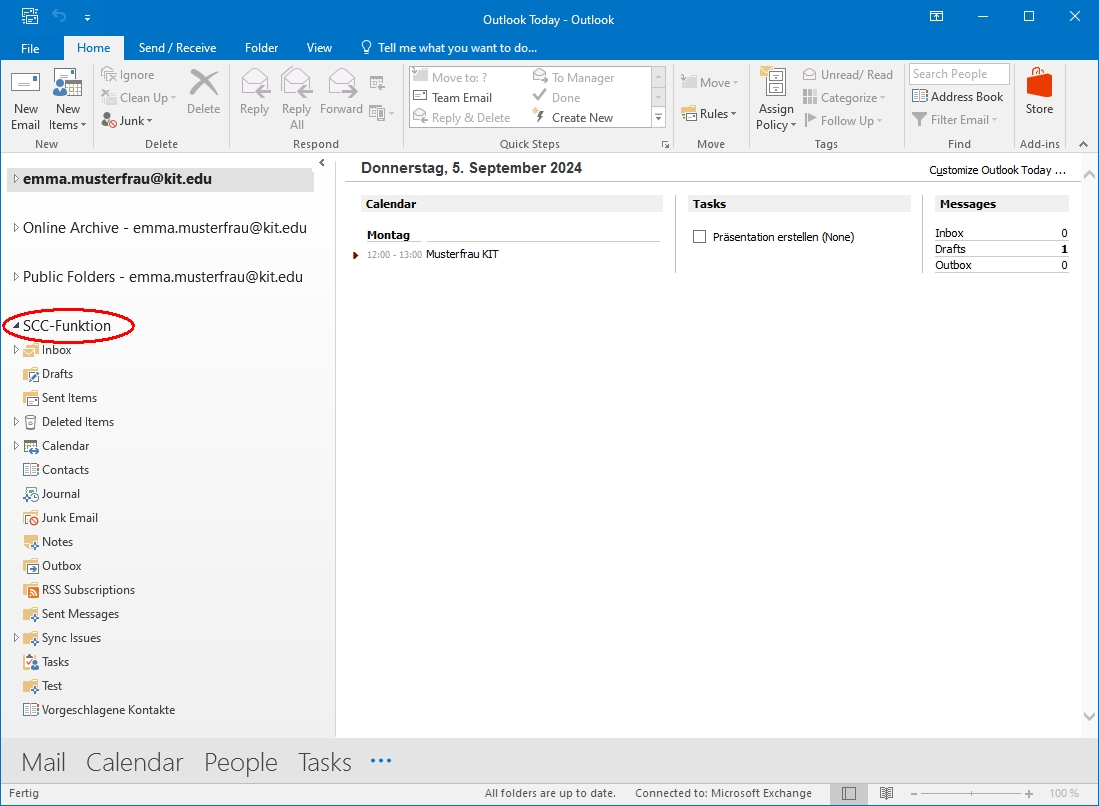Screen dimensions: 1099x806
Task: Open the Address Book
Action: [x=957, y=97]
